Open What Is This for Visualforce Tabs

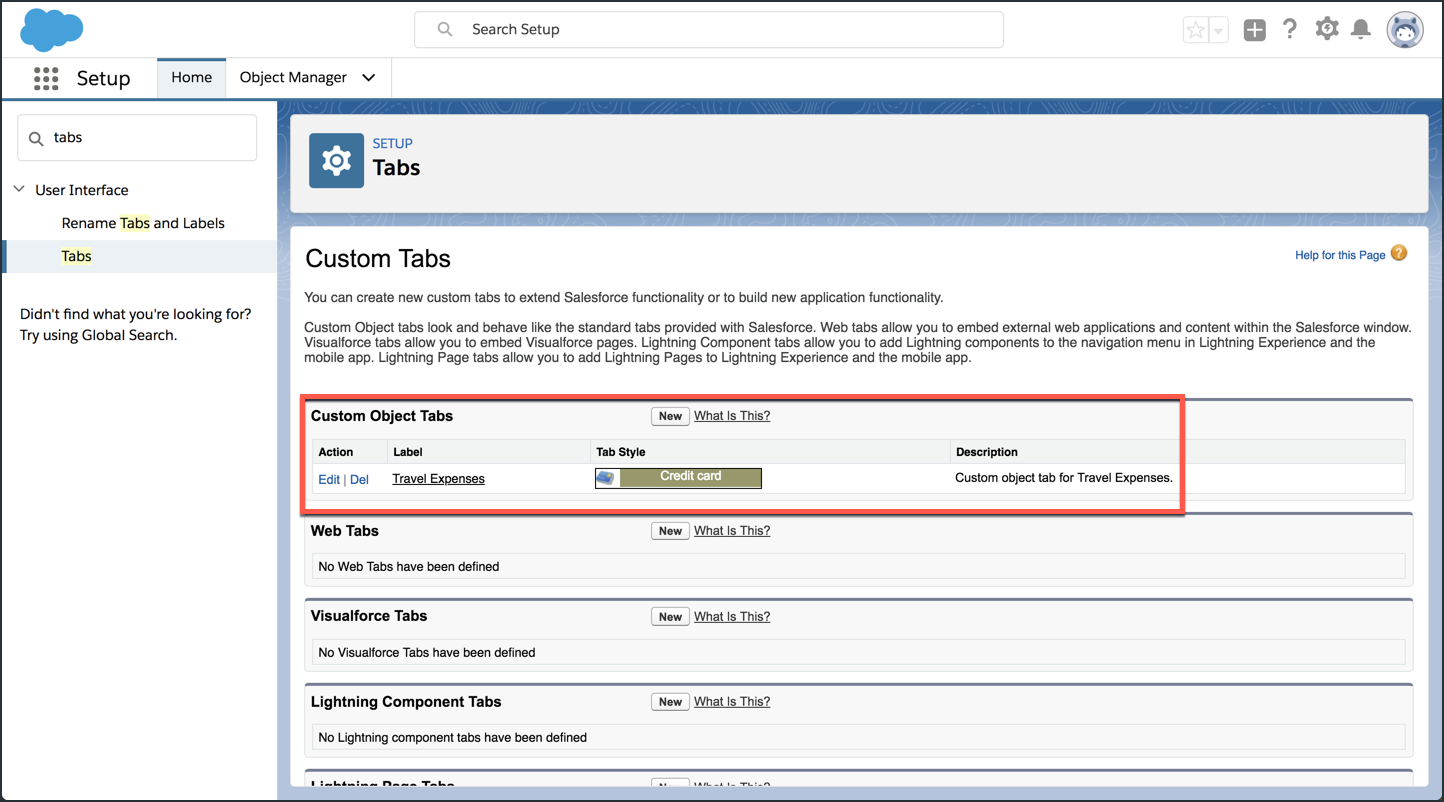pos(732,617)
